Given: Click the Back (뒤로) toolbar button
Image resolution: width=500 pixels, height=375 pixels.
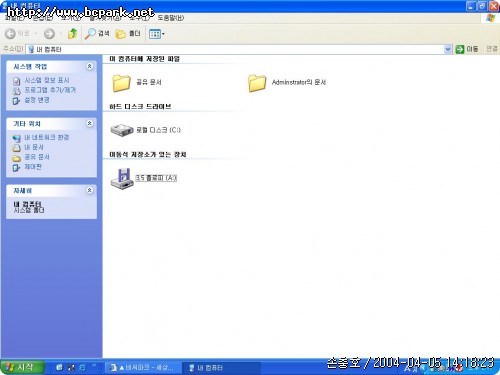Looking at the screenshot, I should tap(17, 33).
